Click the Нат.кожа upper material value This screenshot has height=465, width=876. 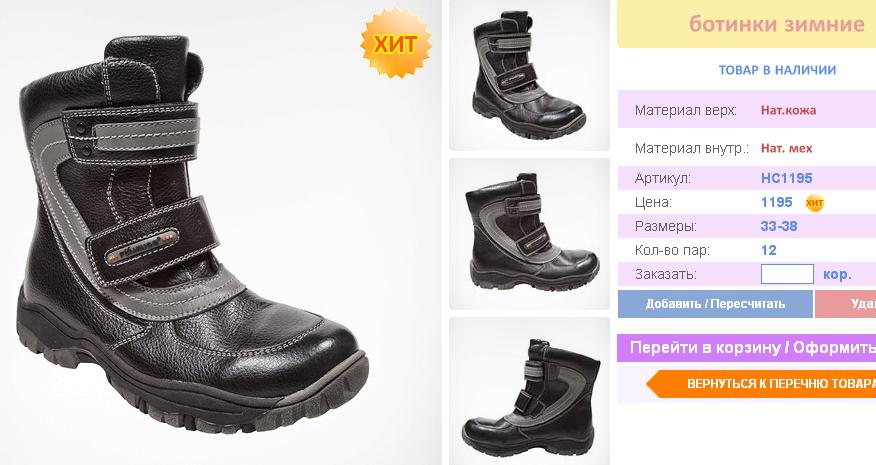[x=788, y=110]
